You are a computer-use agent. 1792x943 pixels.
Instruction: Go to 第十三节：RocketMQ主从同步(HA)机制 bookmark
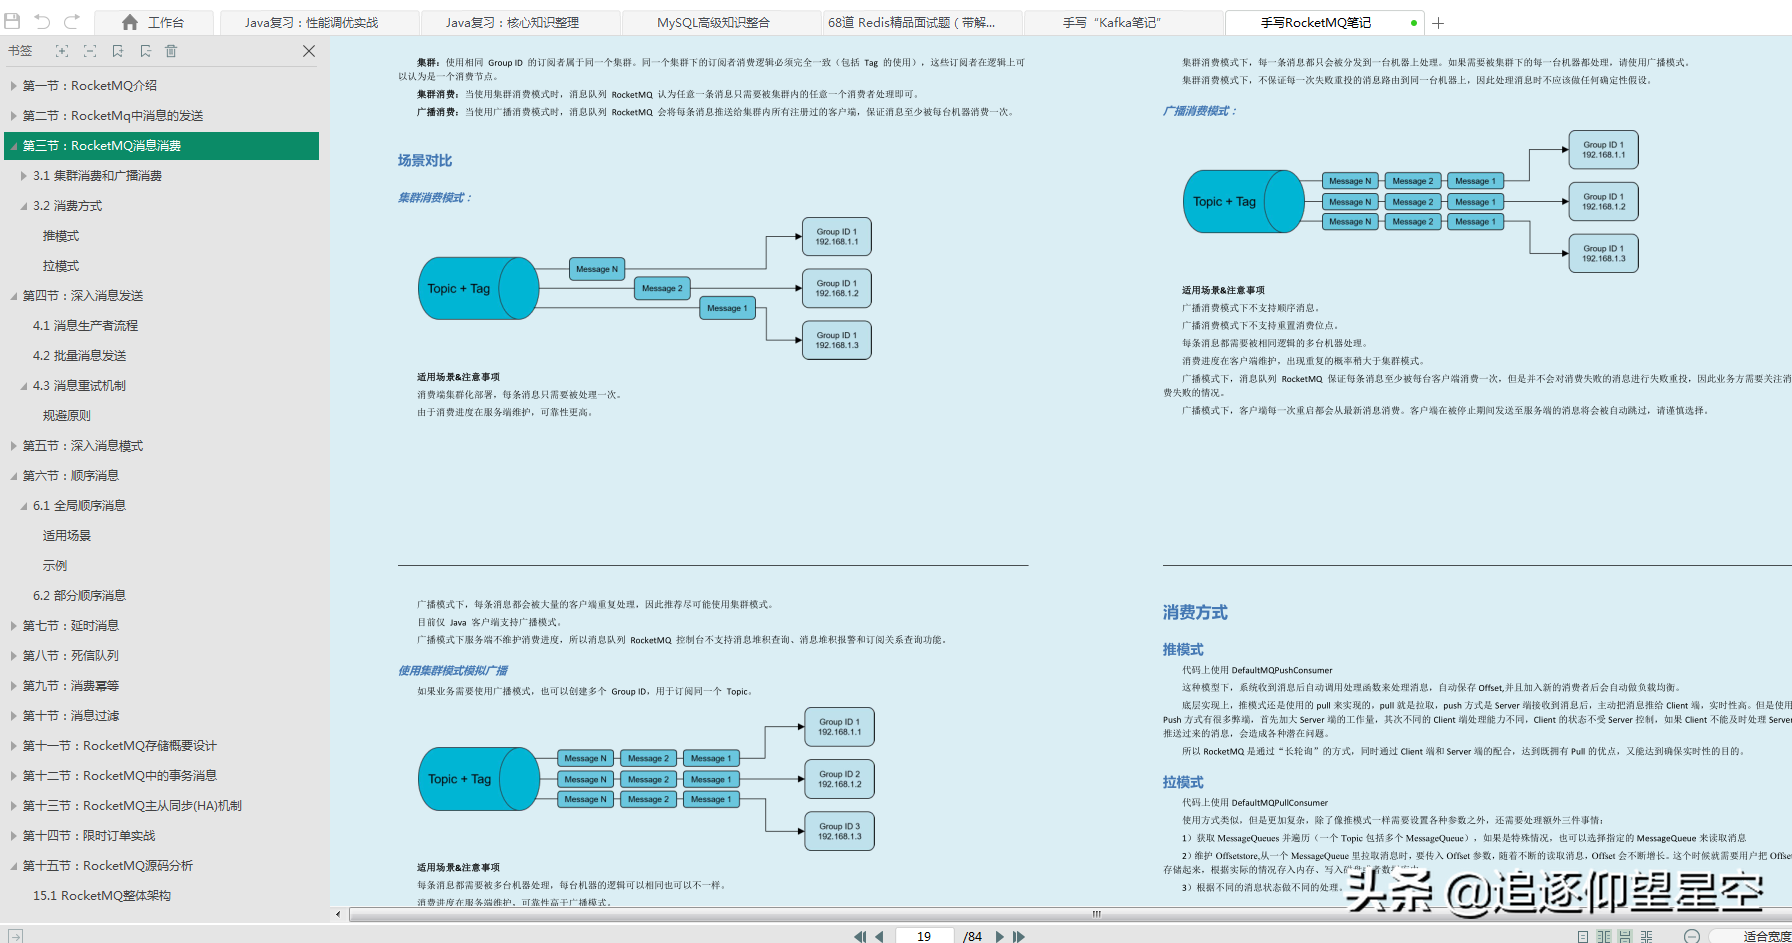132,806
